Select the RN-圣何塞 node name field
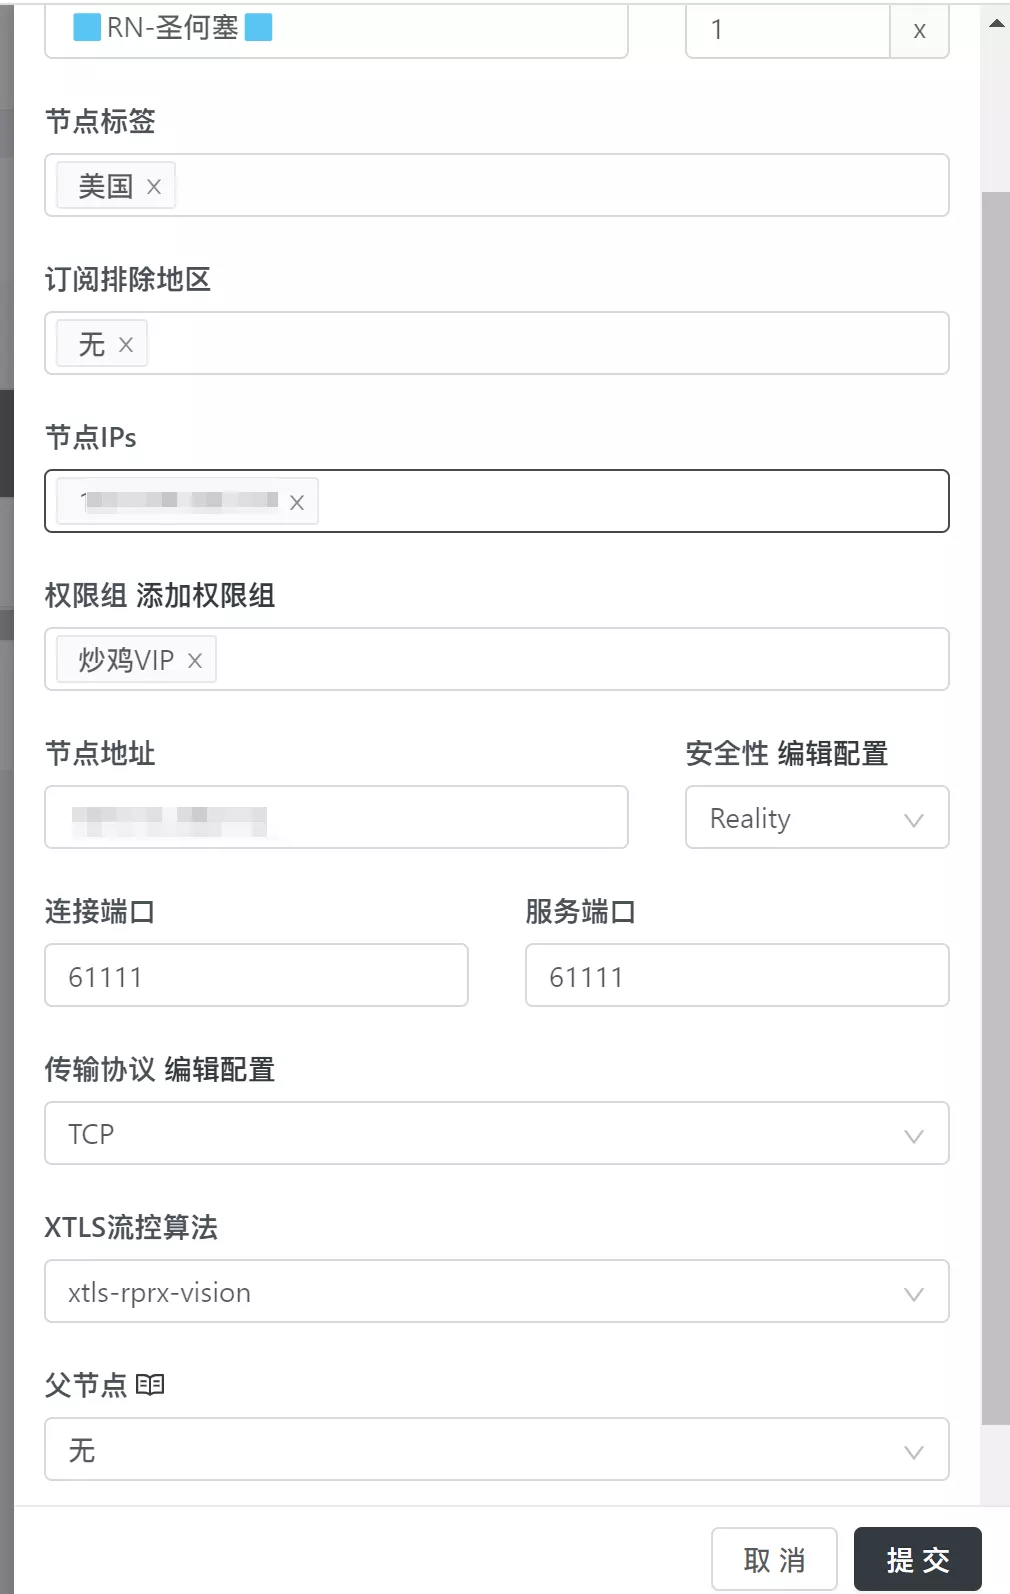 [336, 29]
